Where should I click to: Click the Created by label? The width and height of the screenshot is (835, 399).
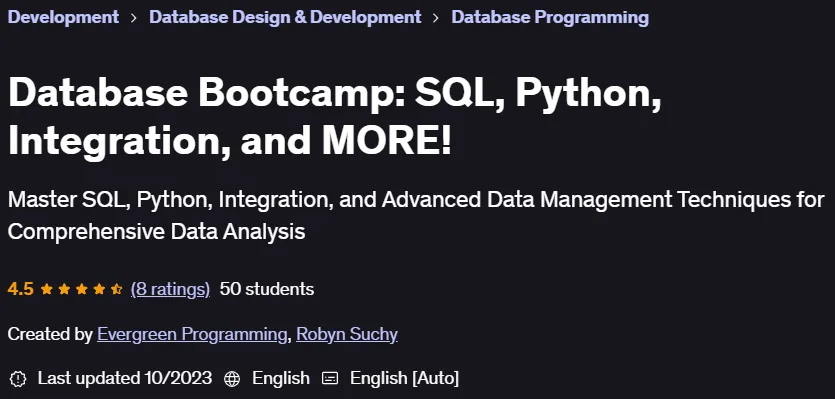coord(50,335)
